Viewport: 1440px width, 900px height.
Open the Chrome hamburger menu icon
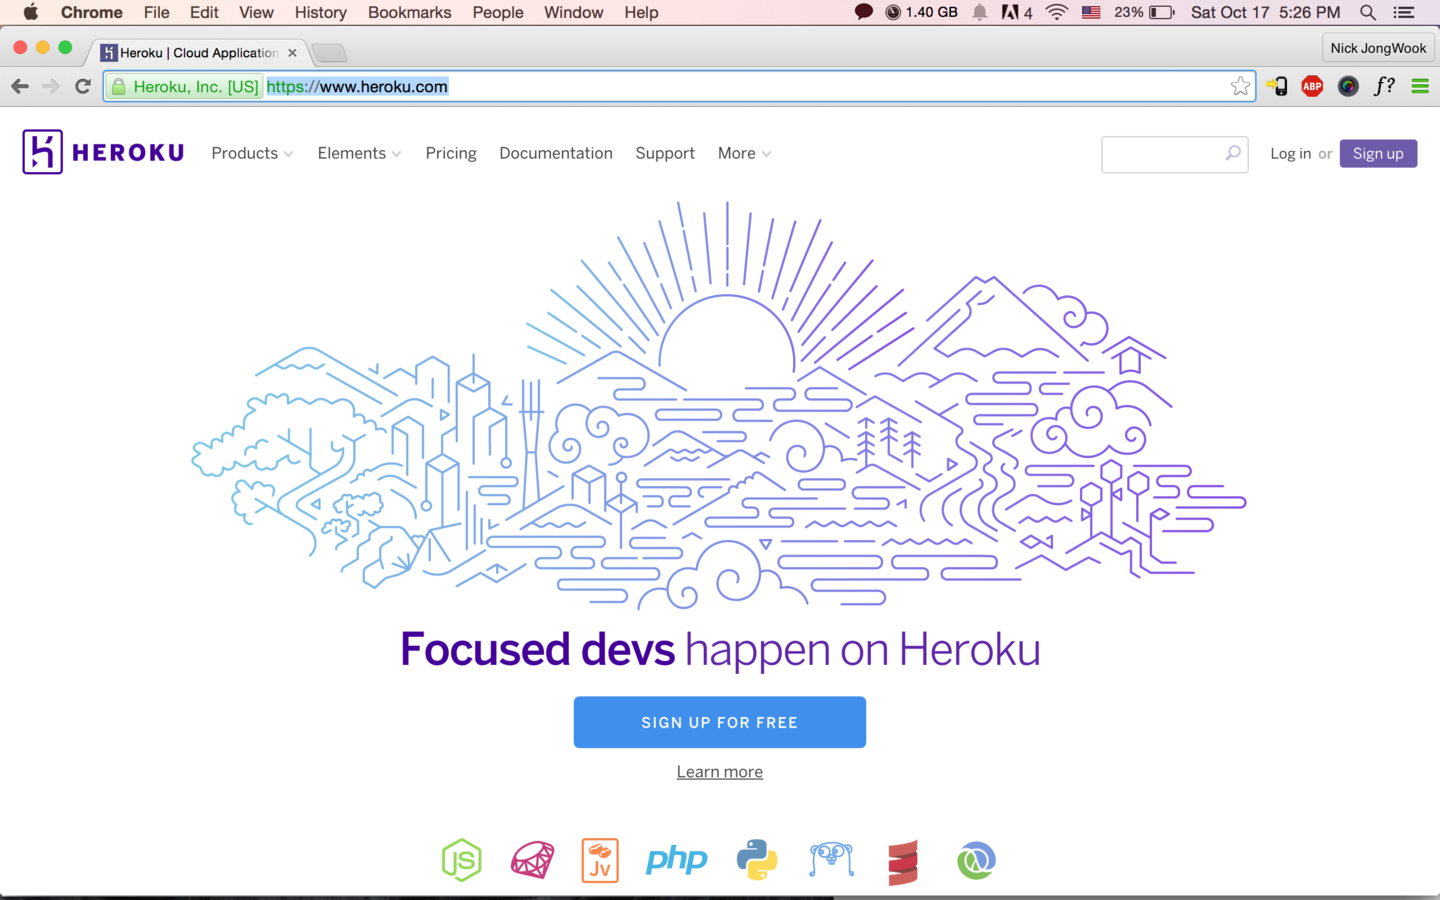[x=1420, y=86]
